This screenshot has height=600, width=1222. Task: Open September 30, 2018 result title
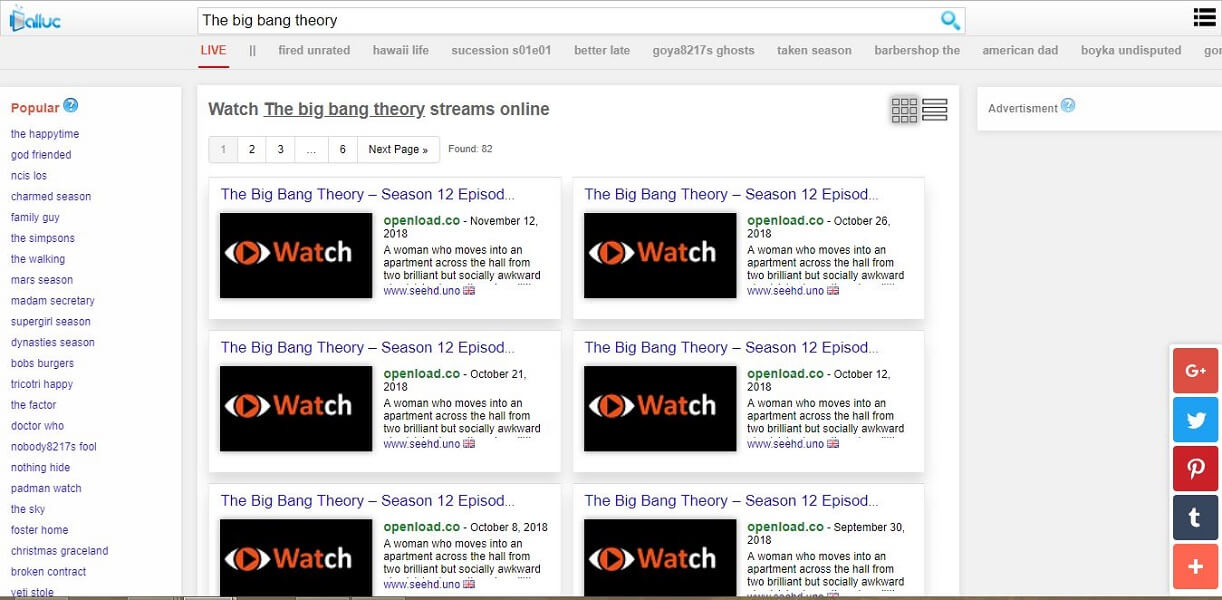732,500
